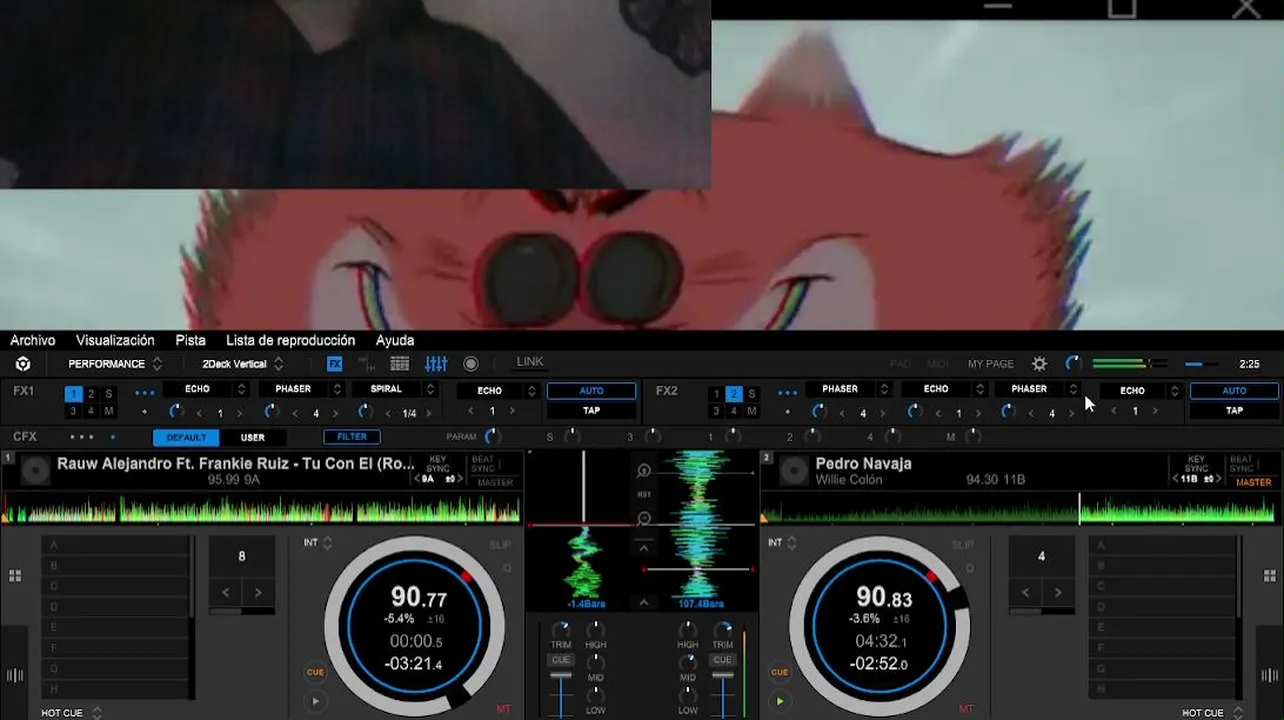Toggle the FX panel icon

[335, 364]
